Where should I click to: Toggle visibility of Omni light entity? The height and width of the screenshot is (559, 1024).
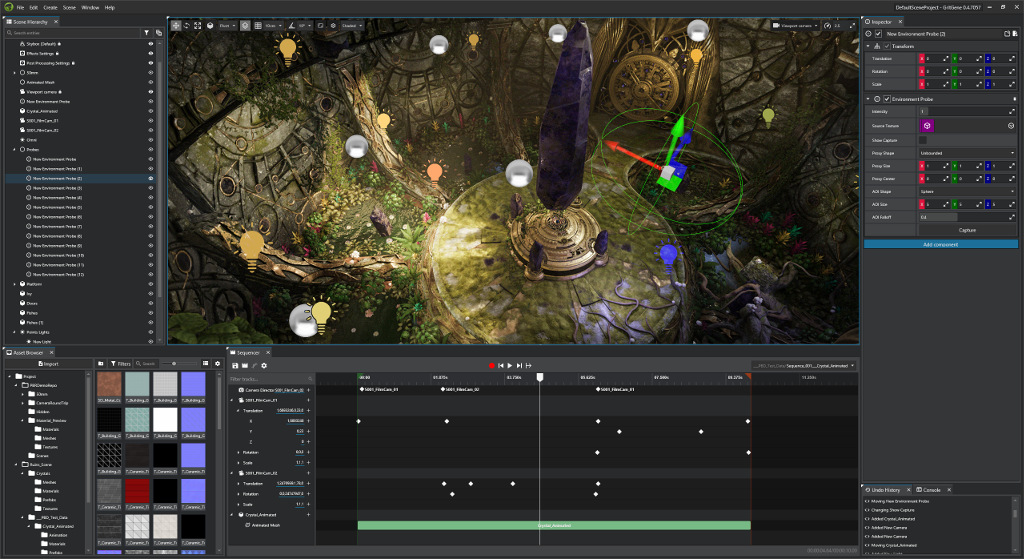pos(150,140)
